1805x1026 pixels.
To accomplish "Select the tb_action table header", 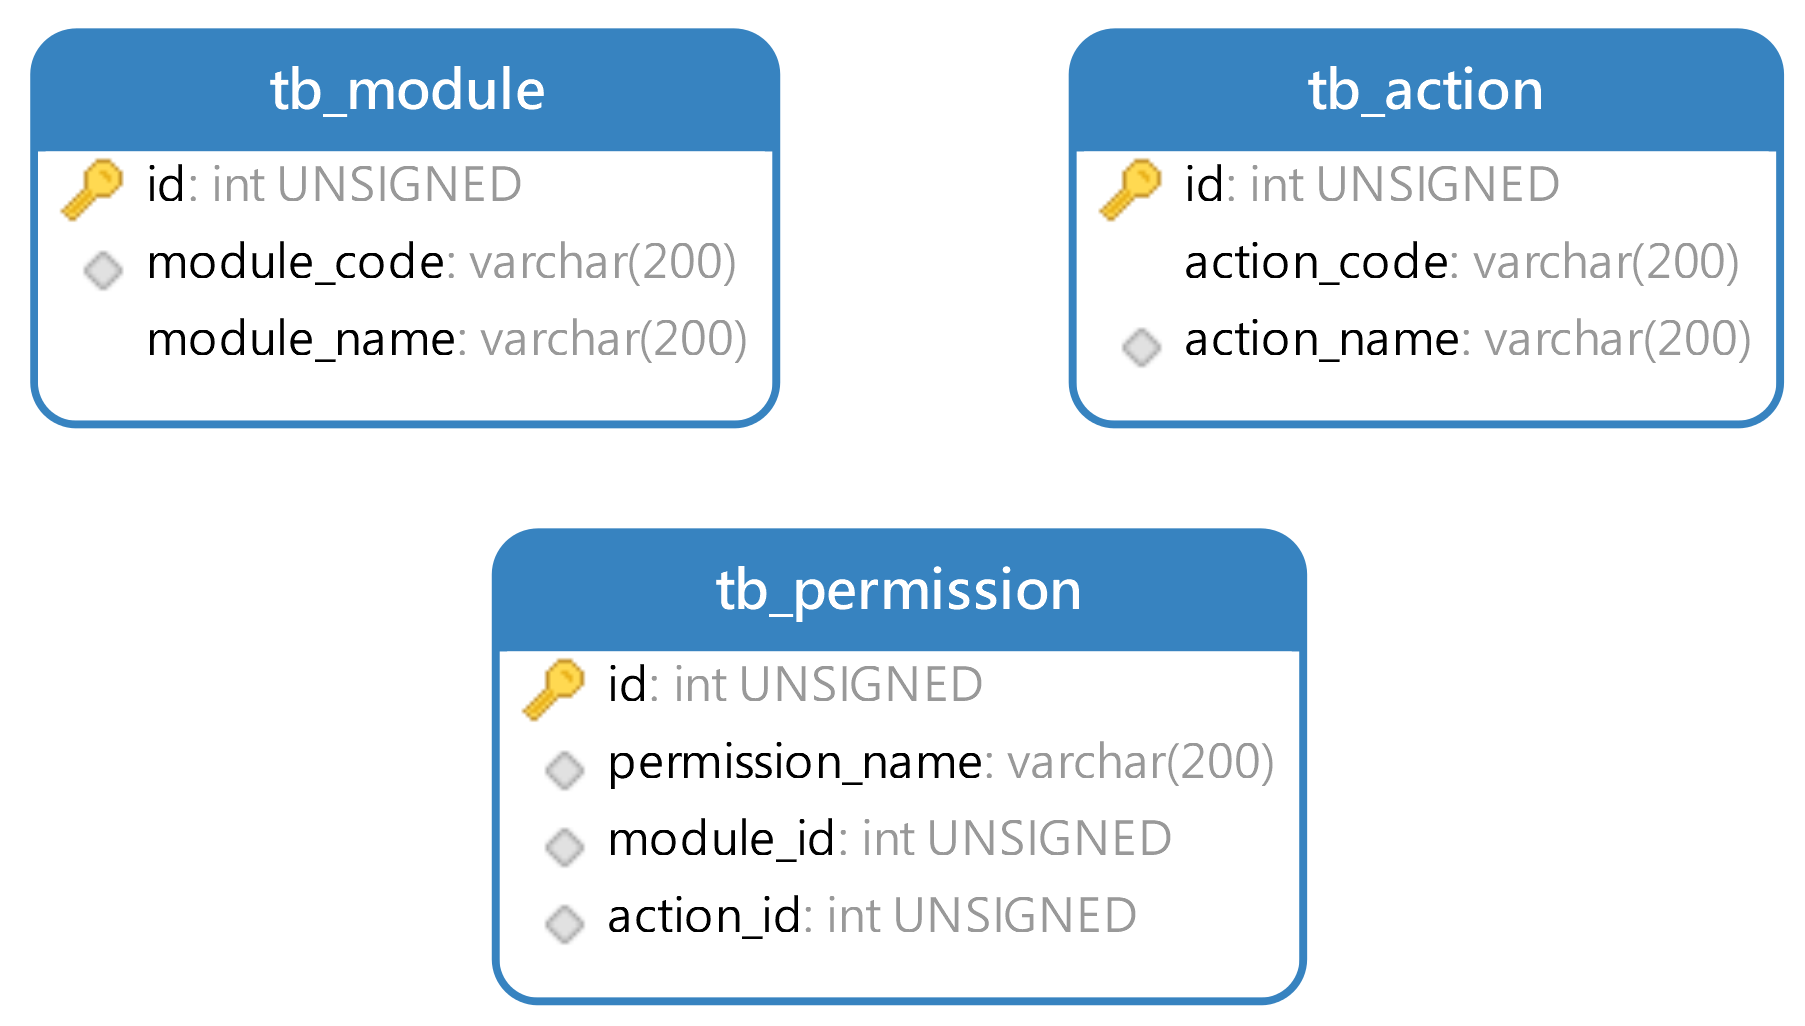I will 1426,90.
